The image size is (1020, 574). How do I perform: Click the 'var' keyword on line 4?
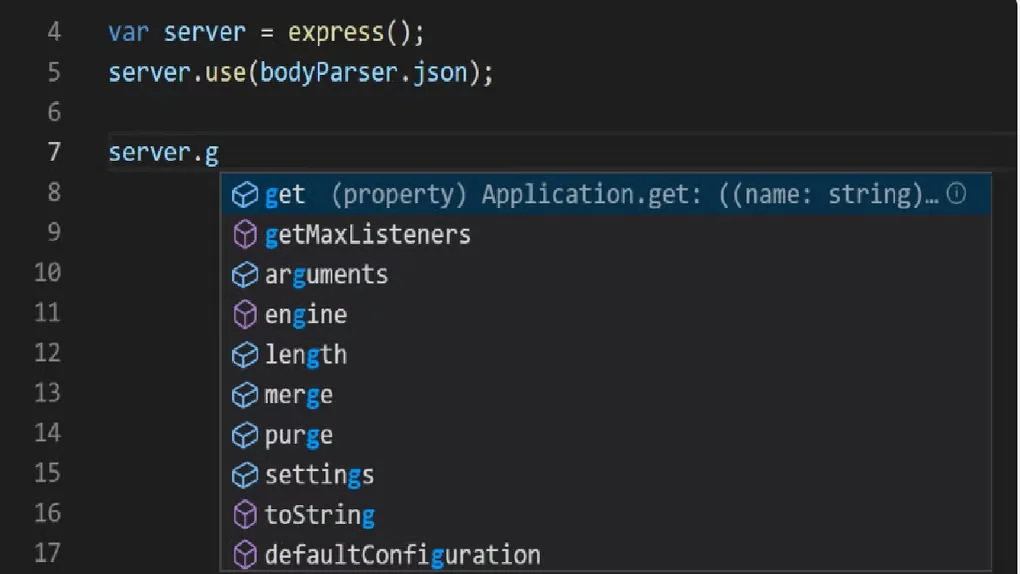pos(128,32)
